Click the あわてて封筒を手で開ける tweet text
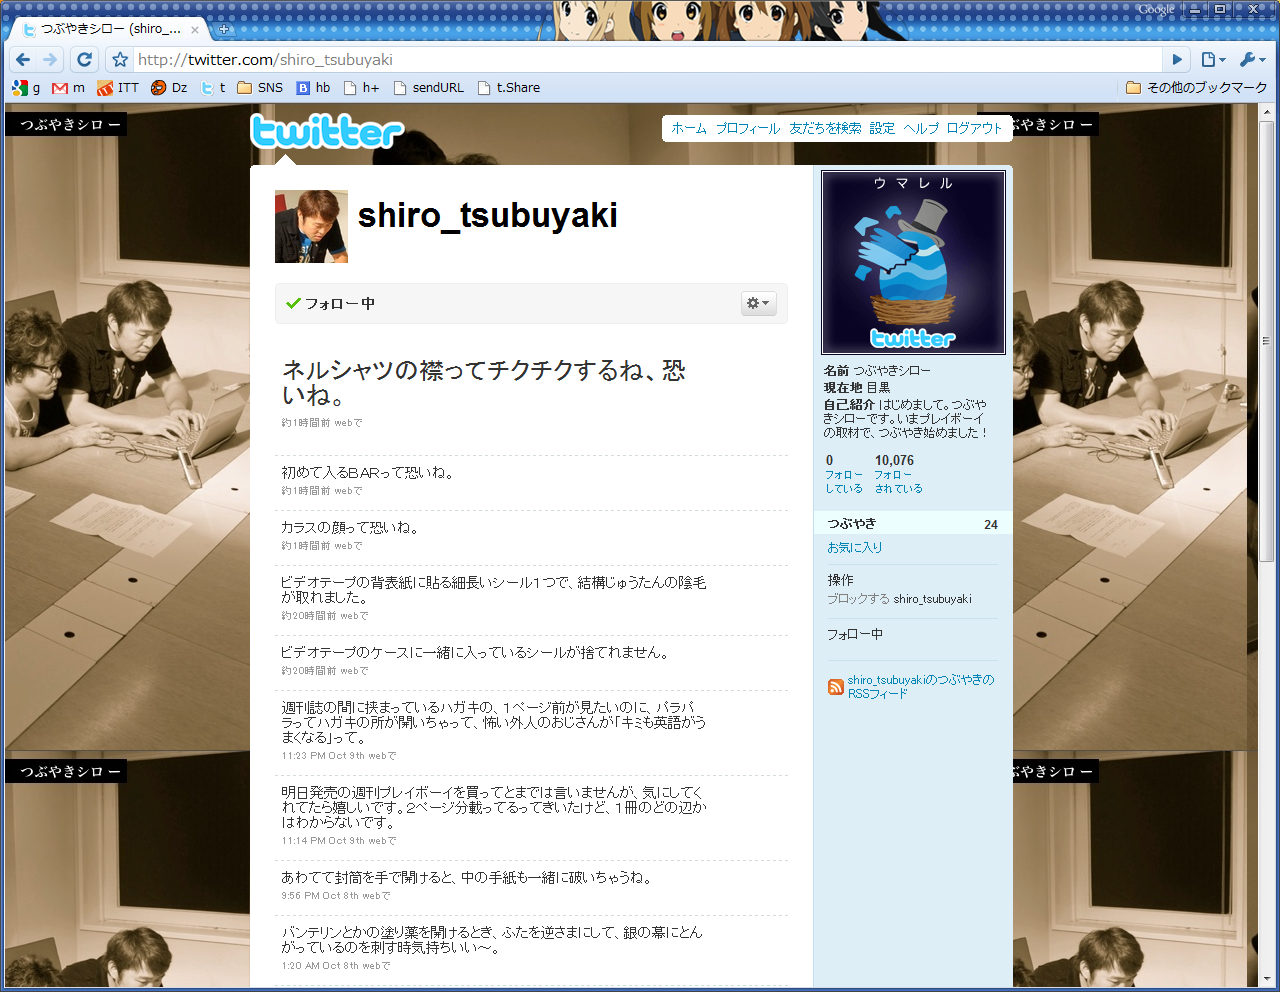The image size is (1280, 992). tap(467, 877)
